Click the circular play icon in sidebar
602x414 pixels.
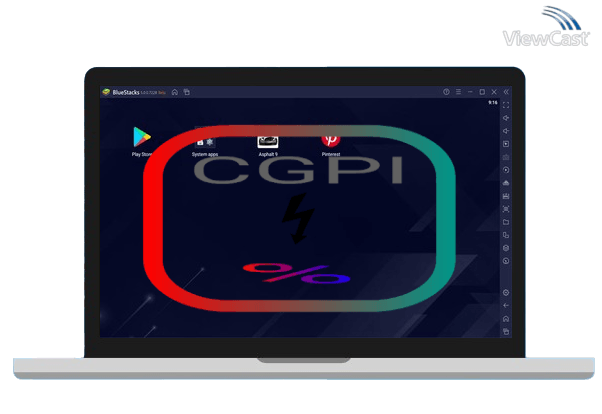[506, 170]
